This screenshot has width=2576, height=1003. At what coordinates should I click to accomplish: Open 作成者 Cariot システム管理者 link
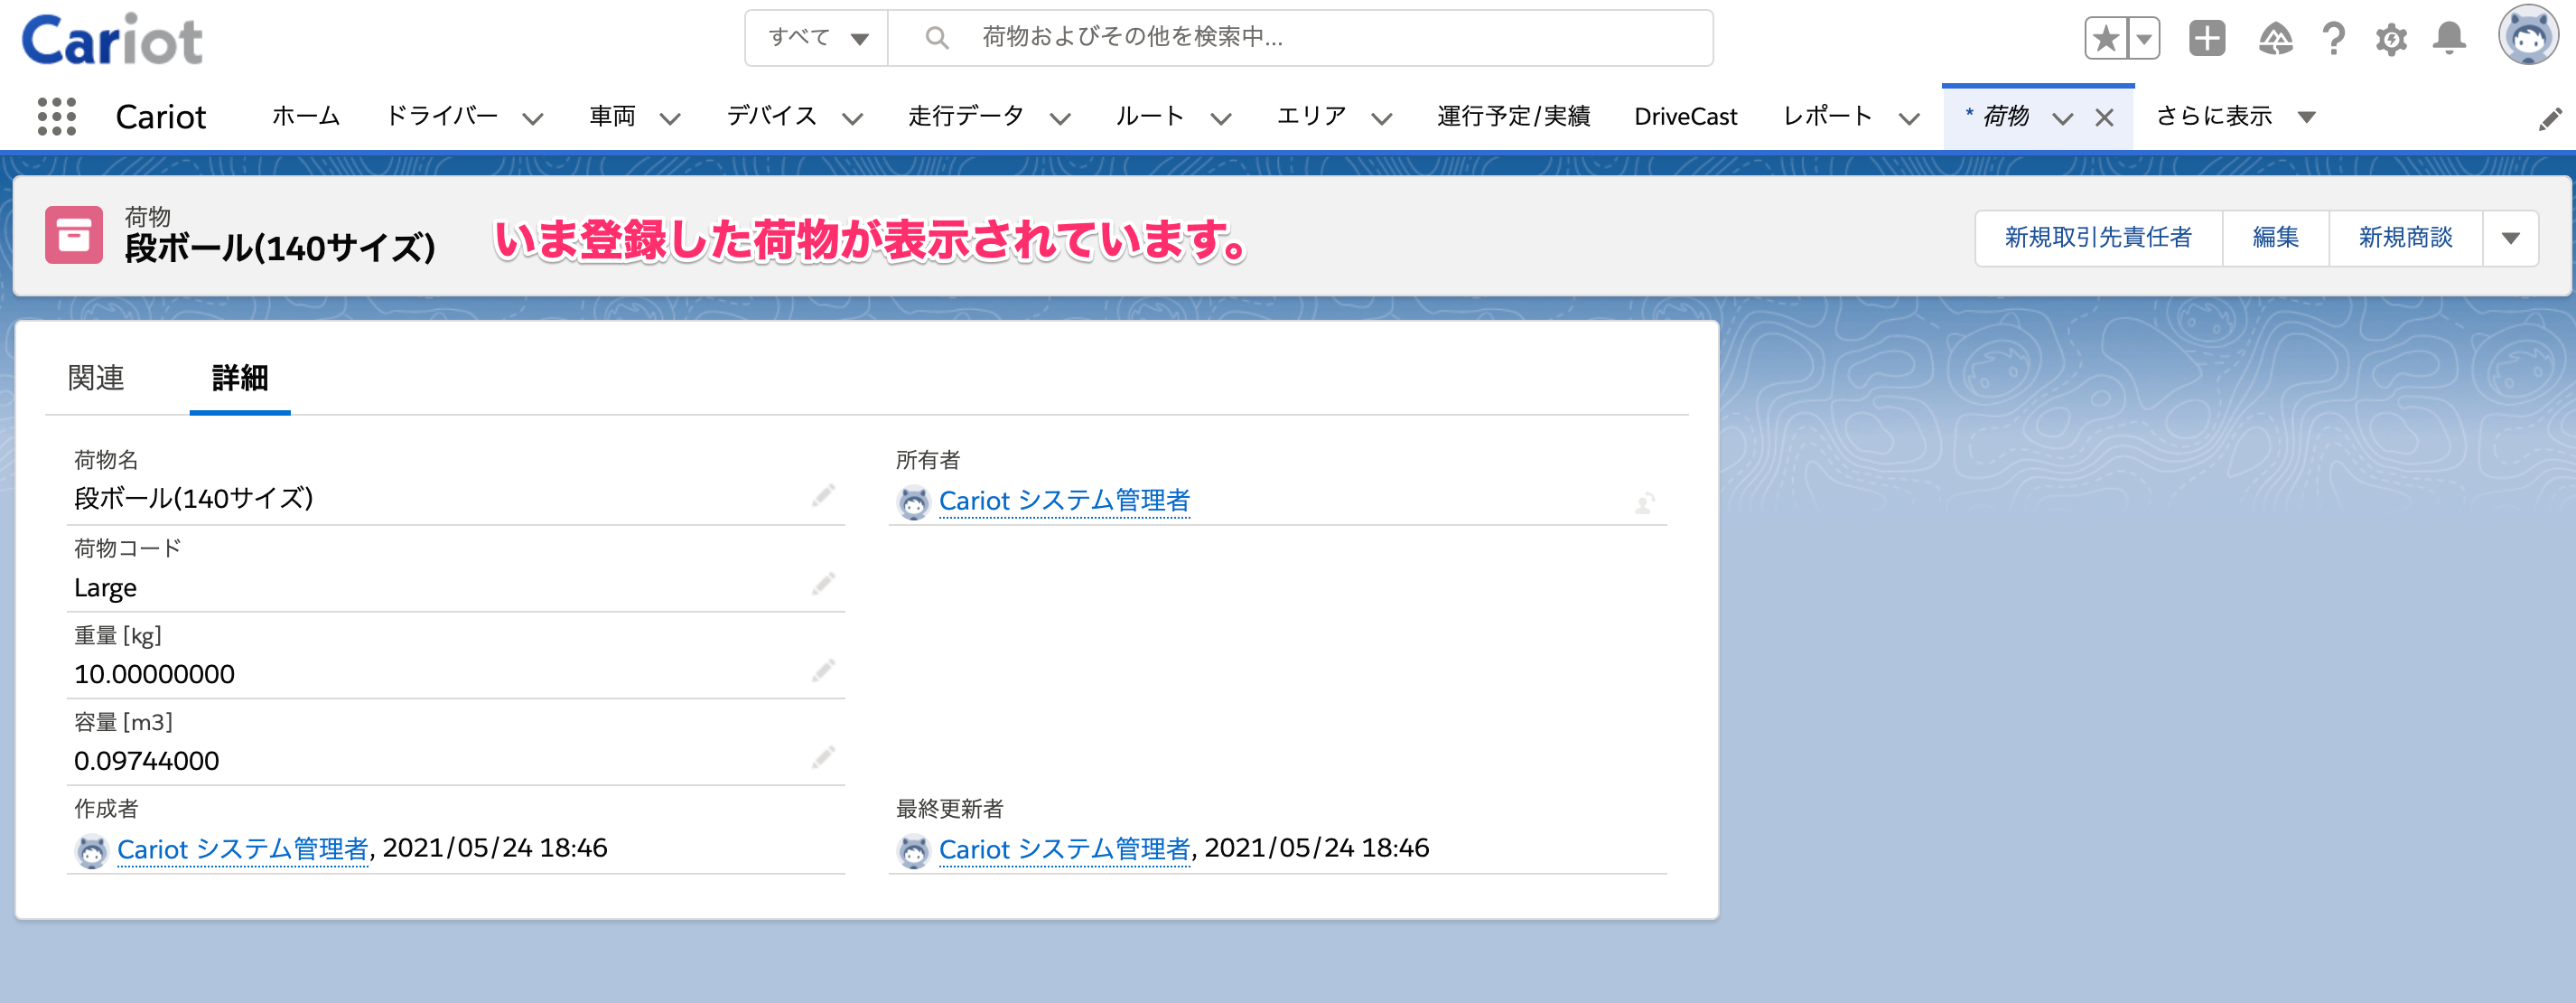243,850
